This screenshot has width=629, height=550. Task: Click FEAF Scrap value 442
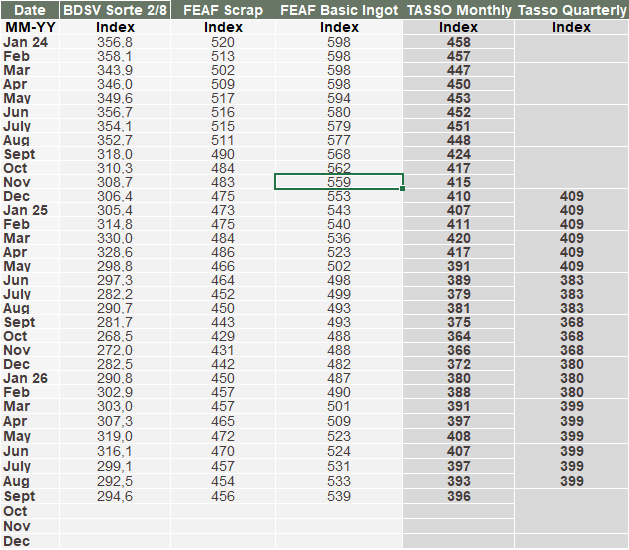223,364
